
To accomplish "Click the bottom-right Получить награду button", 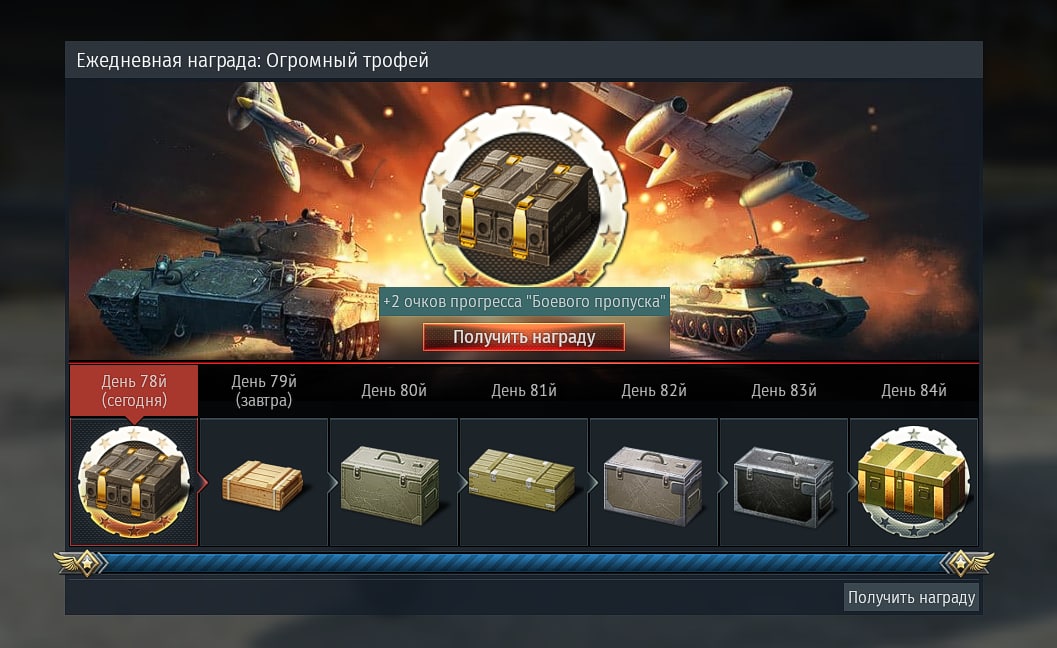I will (911, 597).
